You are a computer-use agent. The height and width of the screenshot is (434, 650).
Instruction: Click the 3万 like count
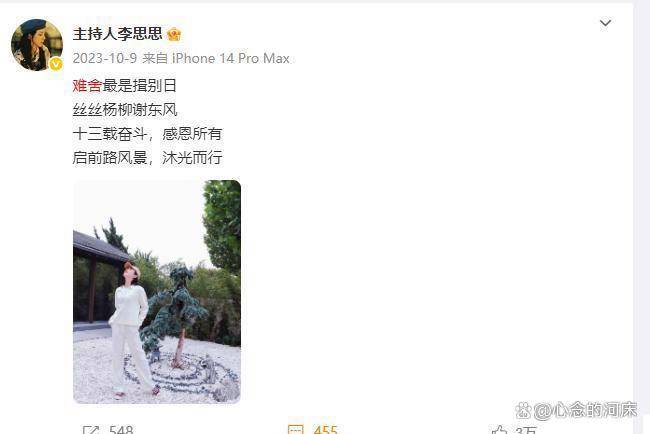526,430
